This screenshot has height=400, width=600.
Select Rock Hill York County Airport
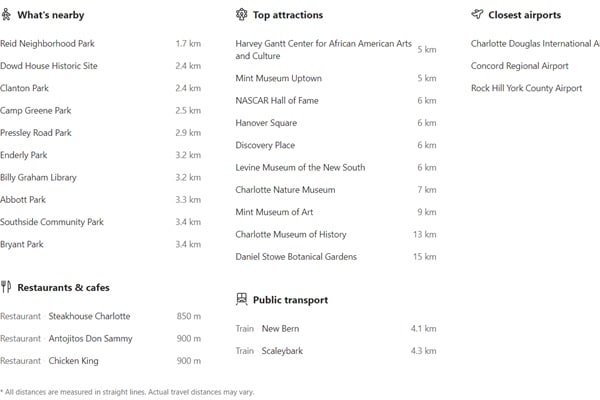pyautogui.click(x=526, y=88)
